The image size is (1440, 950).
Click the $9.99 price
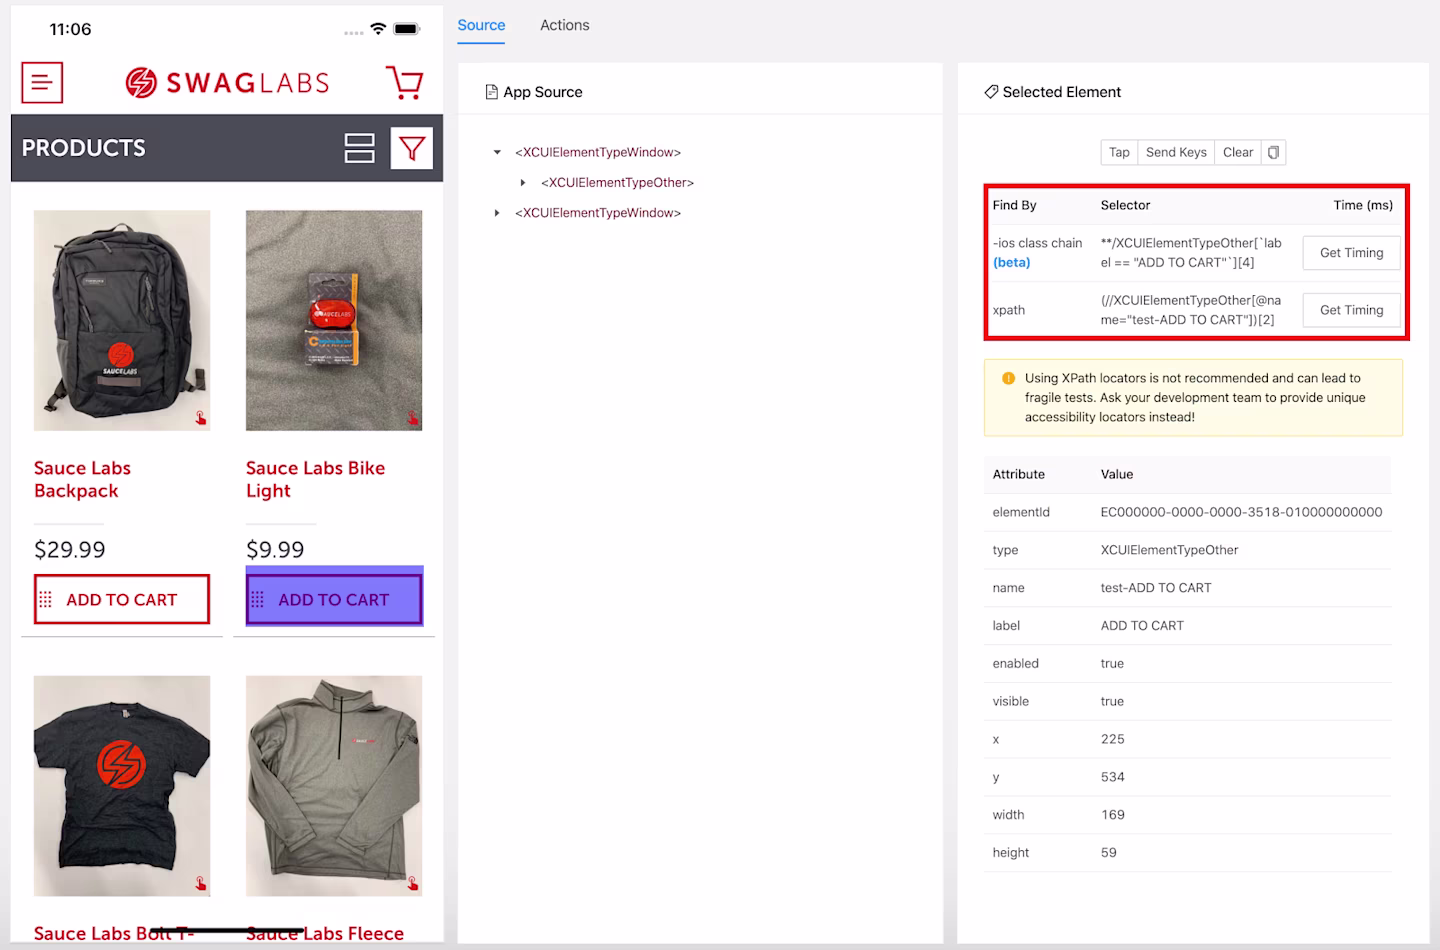pyautogui.click(x=275, y=550)
